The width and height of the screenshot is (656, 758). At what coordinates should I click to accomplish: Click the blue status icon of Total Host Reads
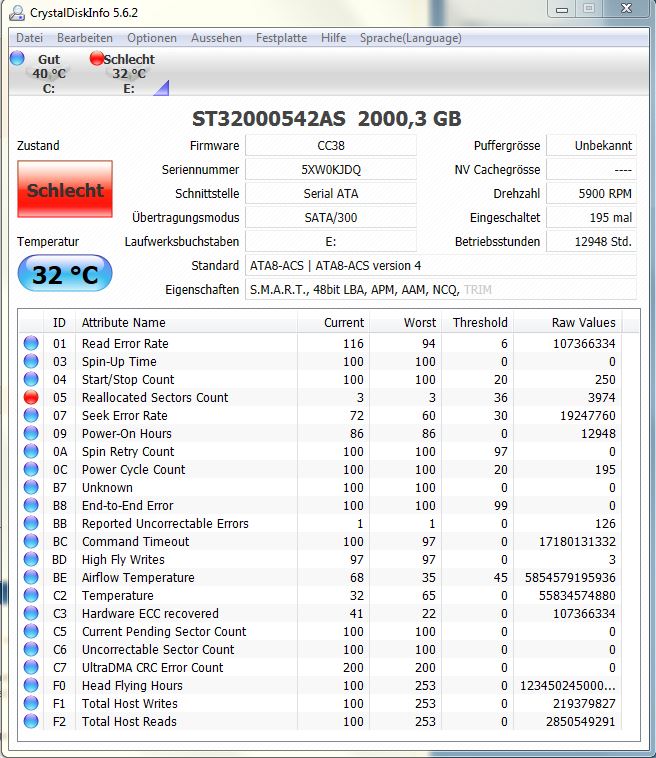coord(31,721)
